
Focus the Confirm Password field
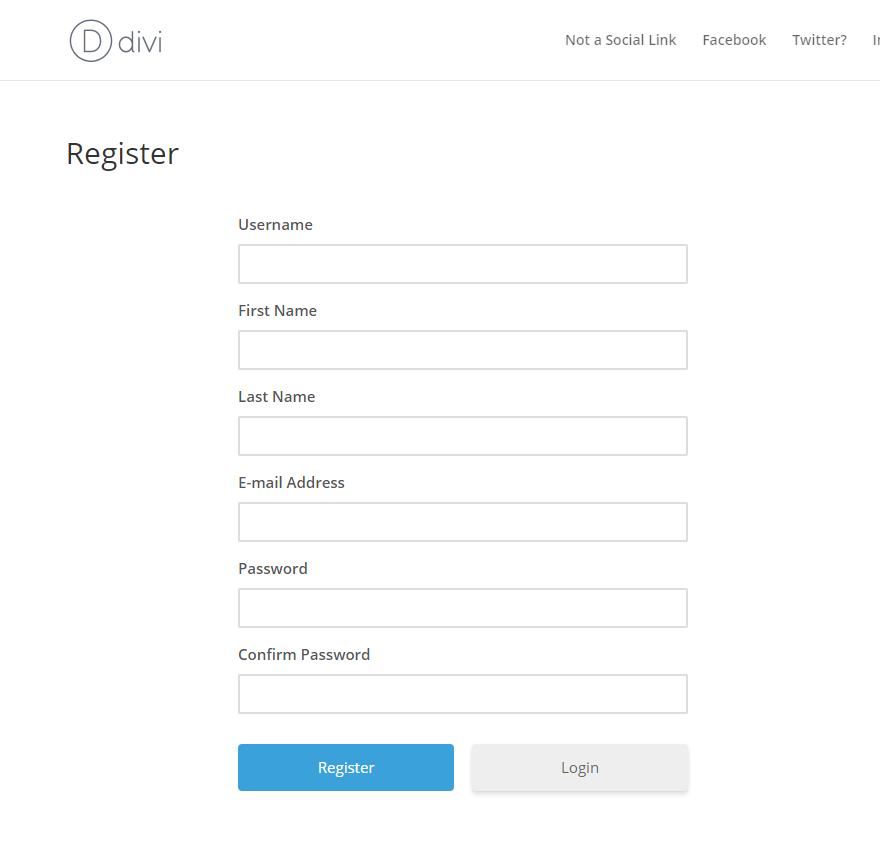[462, 693]
